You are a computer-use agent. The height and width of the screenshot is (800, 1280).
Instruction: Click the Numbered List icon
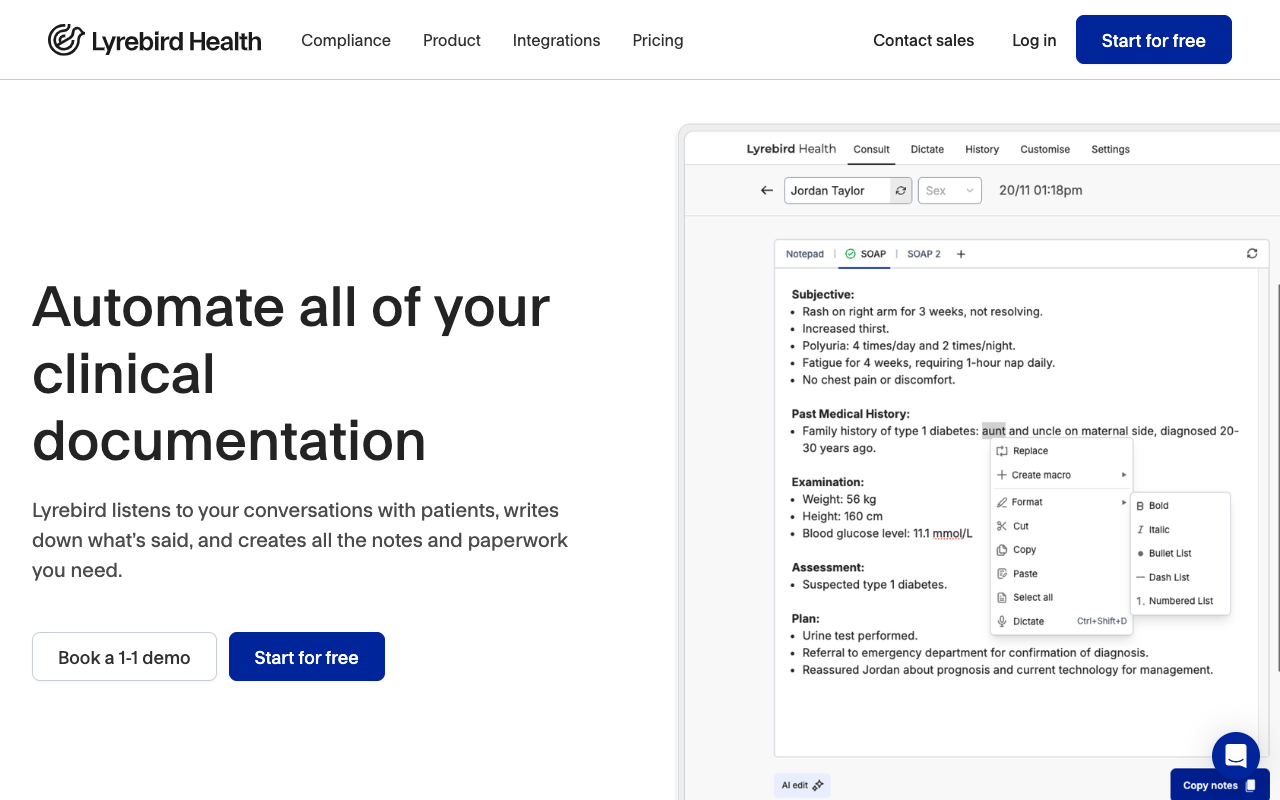click(x=1141, y=601)
